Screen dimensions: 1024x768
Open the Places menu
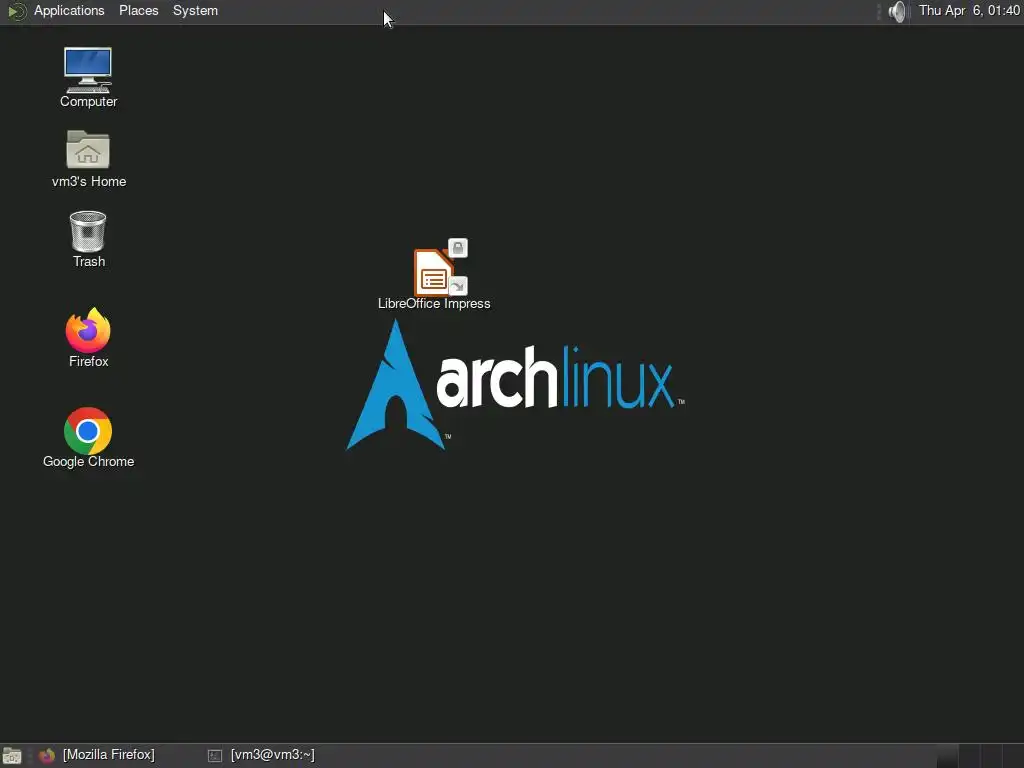138,11
